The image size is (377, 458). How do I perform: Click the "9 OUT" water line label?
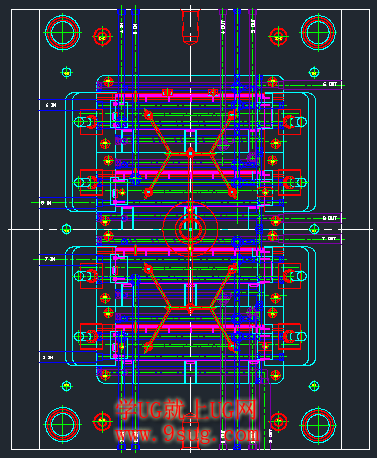(330, 218)
